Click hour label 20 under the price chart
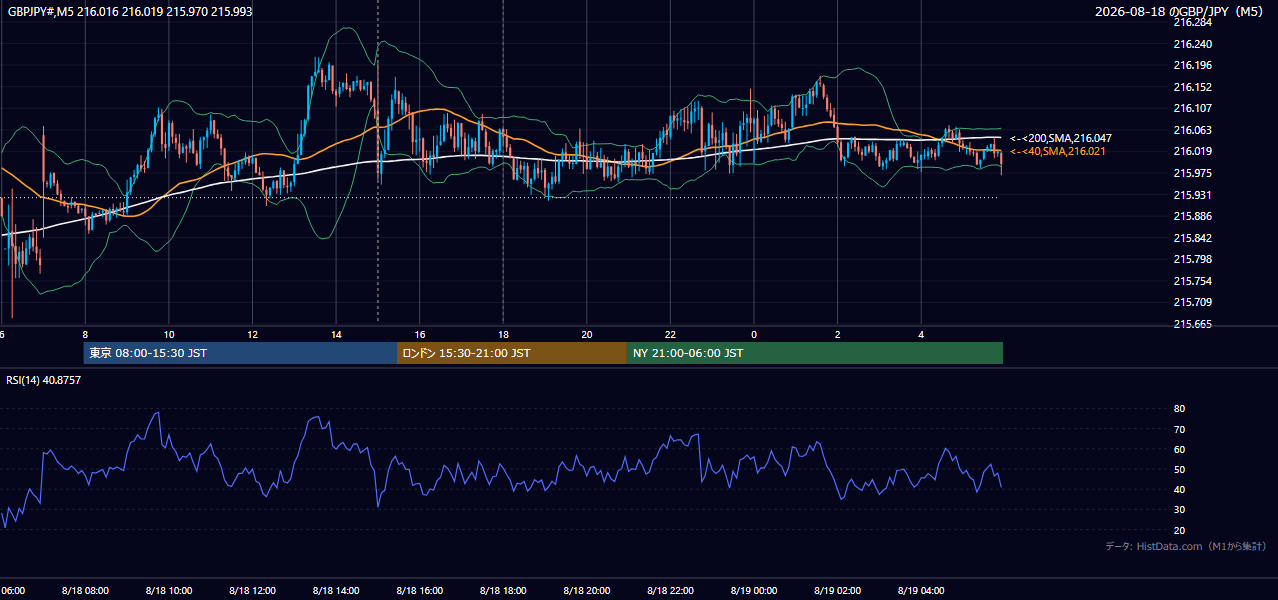Image resolution: width=1278 pixels, height=600 pixels. click(x=587, y=335)
